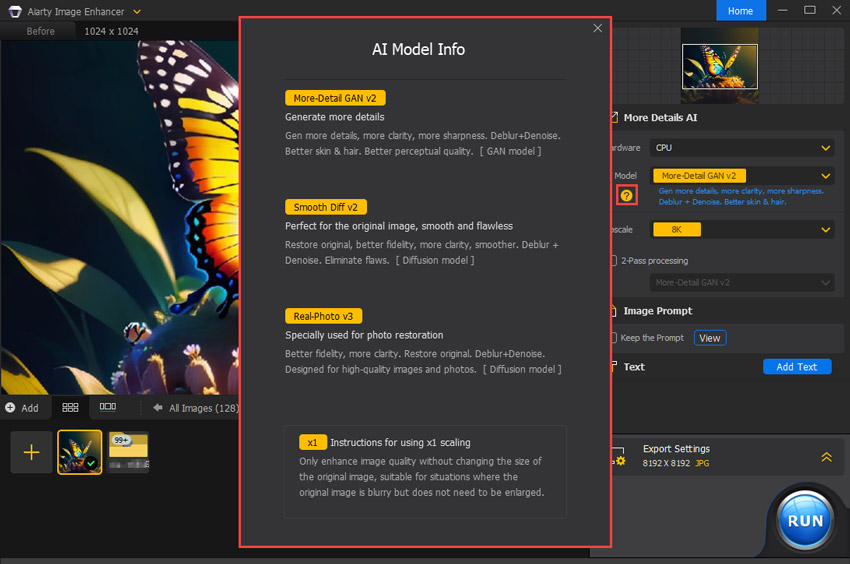Click the Smooth Diff v2 label in dialog
Viewport: 850px width, 564px height.
pos(326,207)
